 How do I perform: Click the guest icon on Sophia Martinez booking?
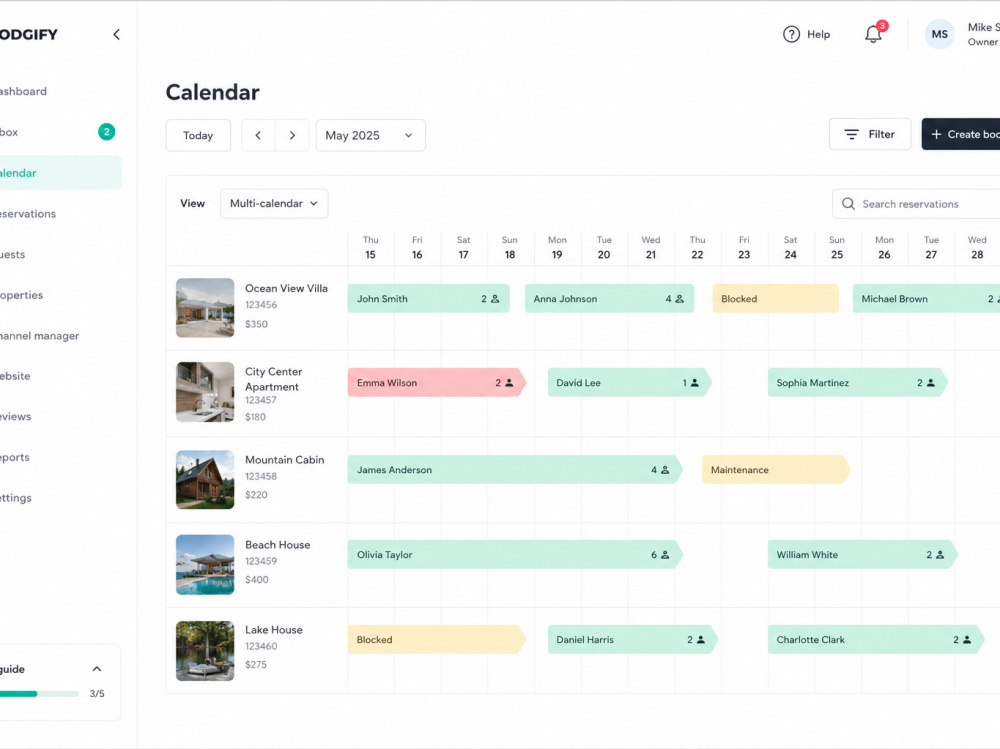[930, 383]
